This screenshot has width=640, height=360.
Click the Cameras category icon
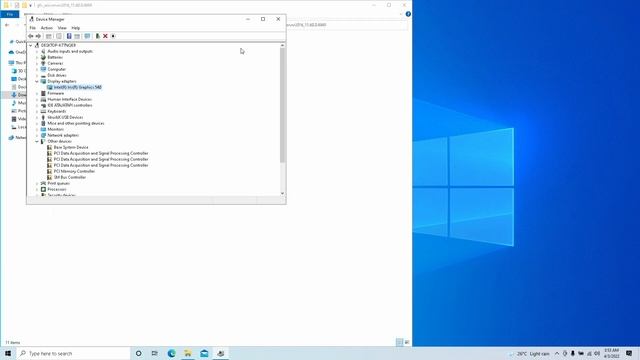pos(43,63)
